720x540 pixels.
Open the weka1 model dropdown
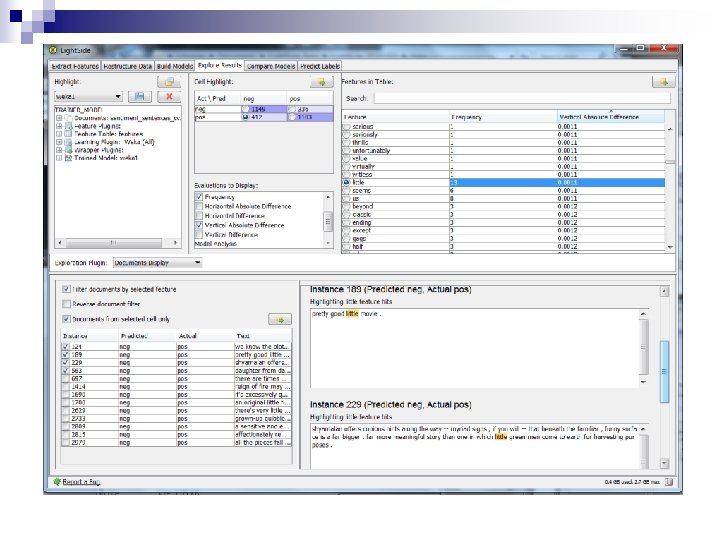pyautogui.click(x=117, y=97)
